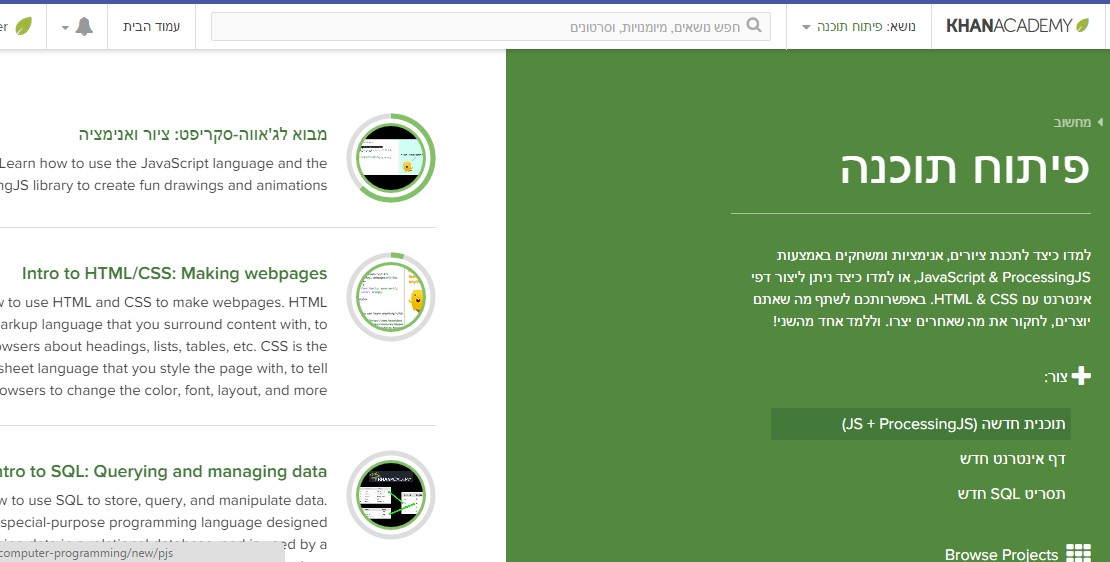This screenshot has width=1110, height=562.
Task: Open the subject dropdown נושא: פיתוח תוכנה
Action: coord(859,27)
